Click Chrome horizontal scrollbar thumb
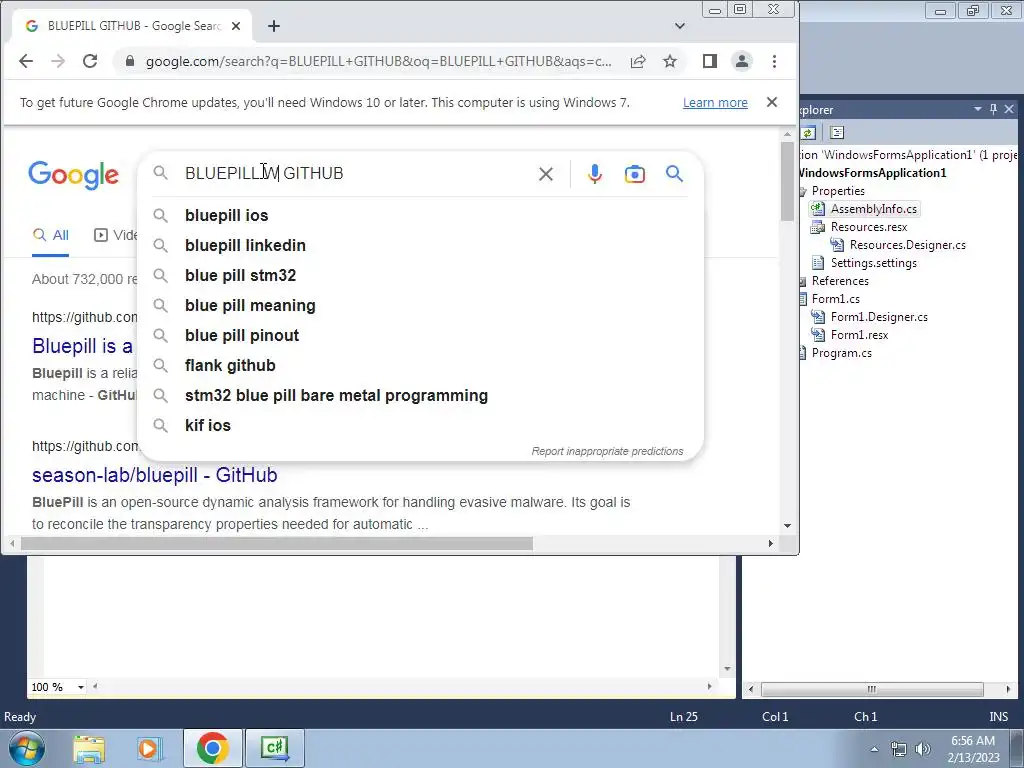The height and width of the screenshot is (768, 1024). click(x=277, y=543)
